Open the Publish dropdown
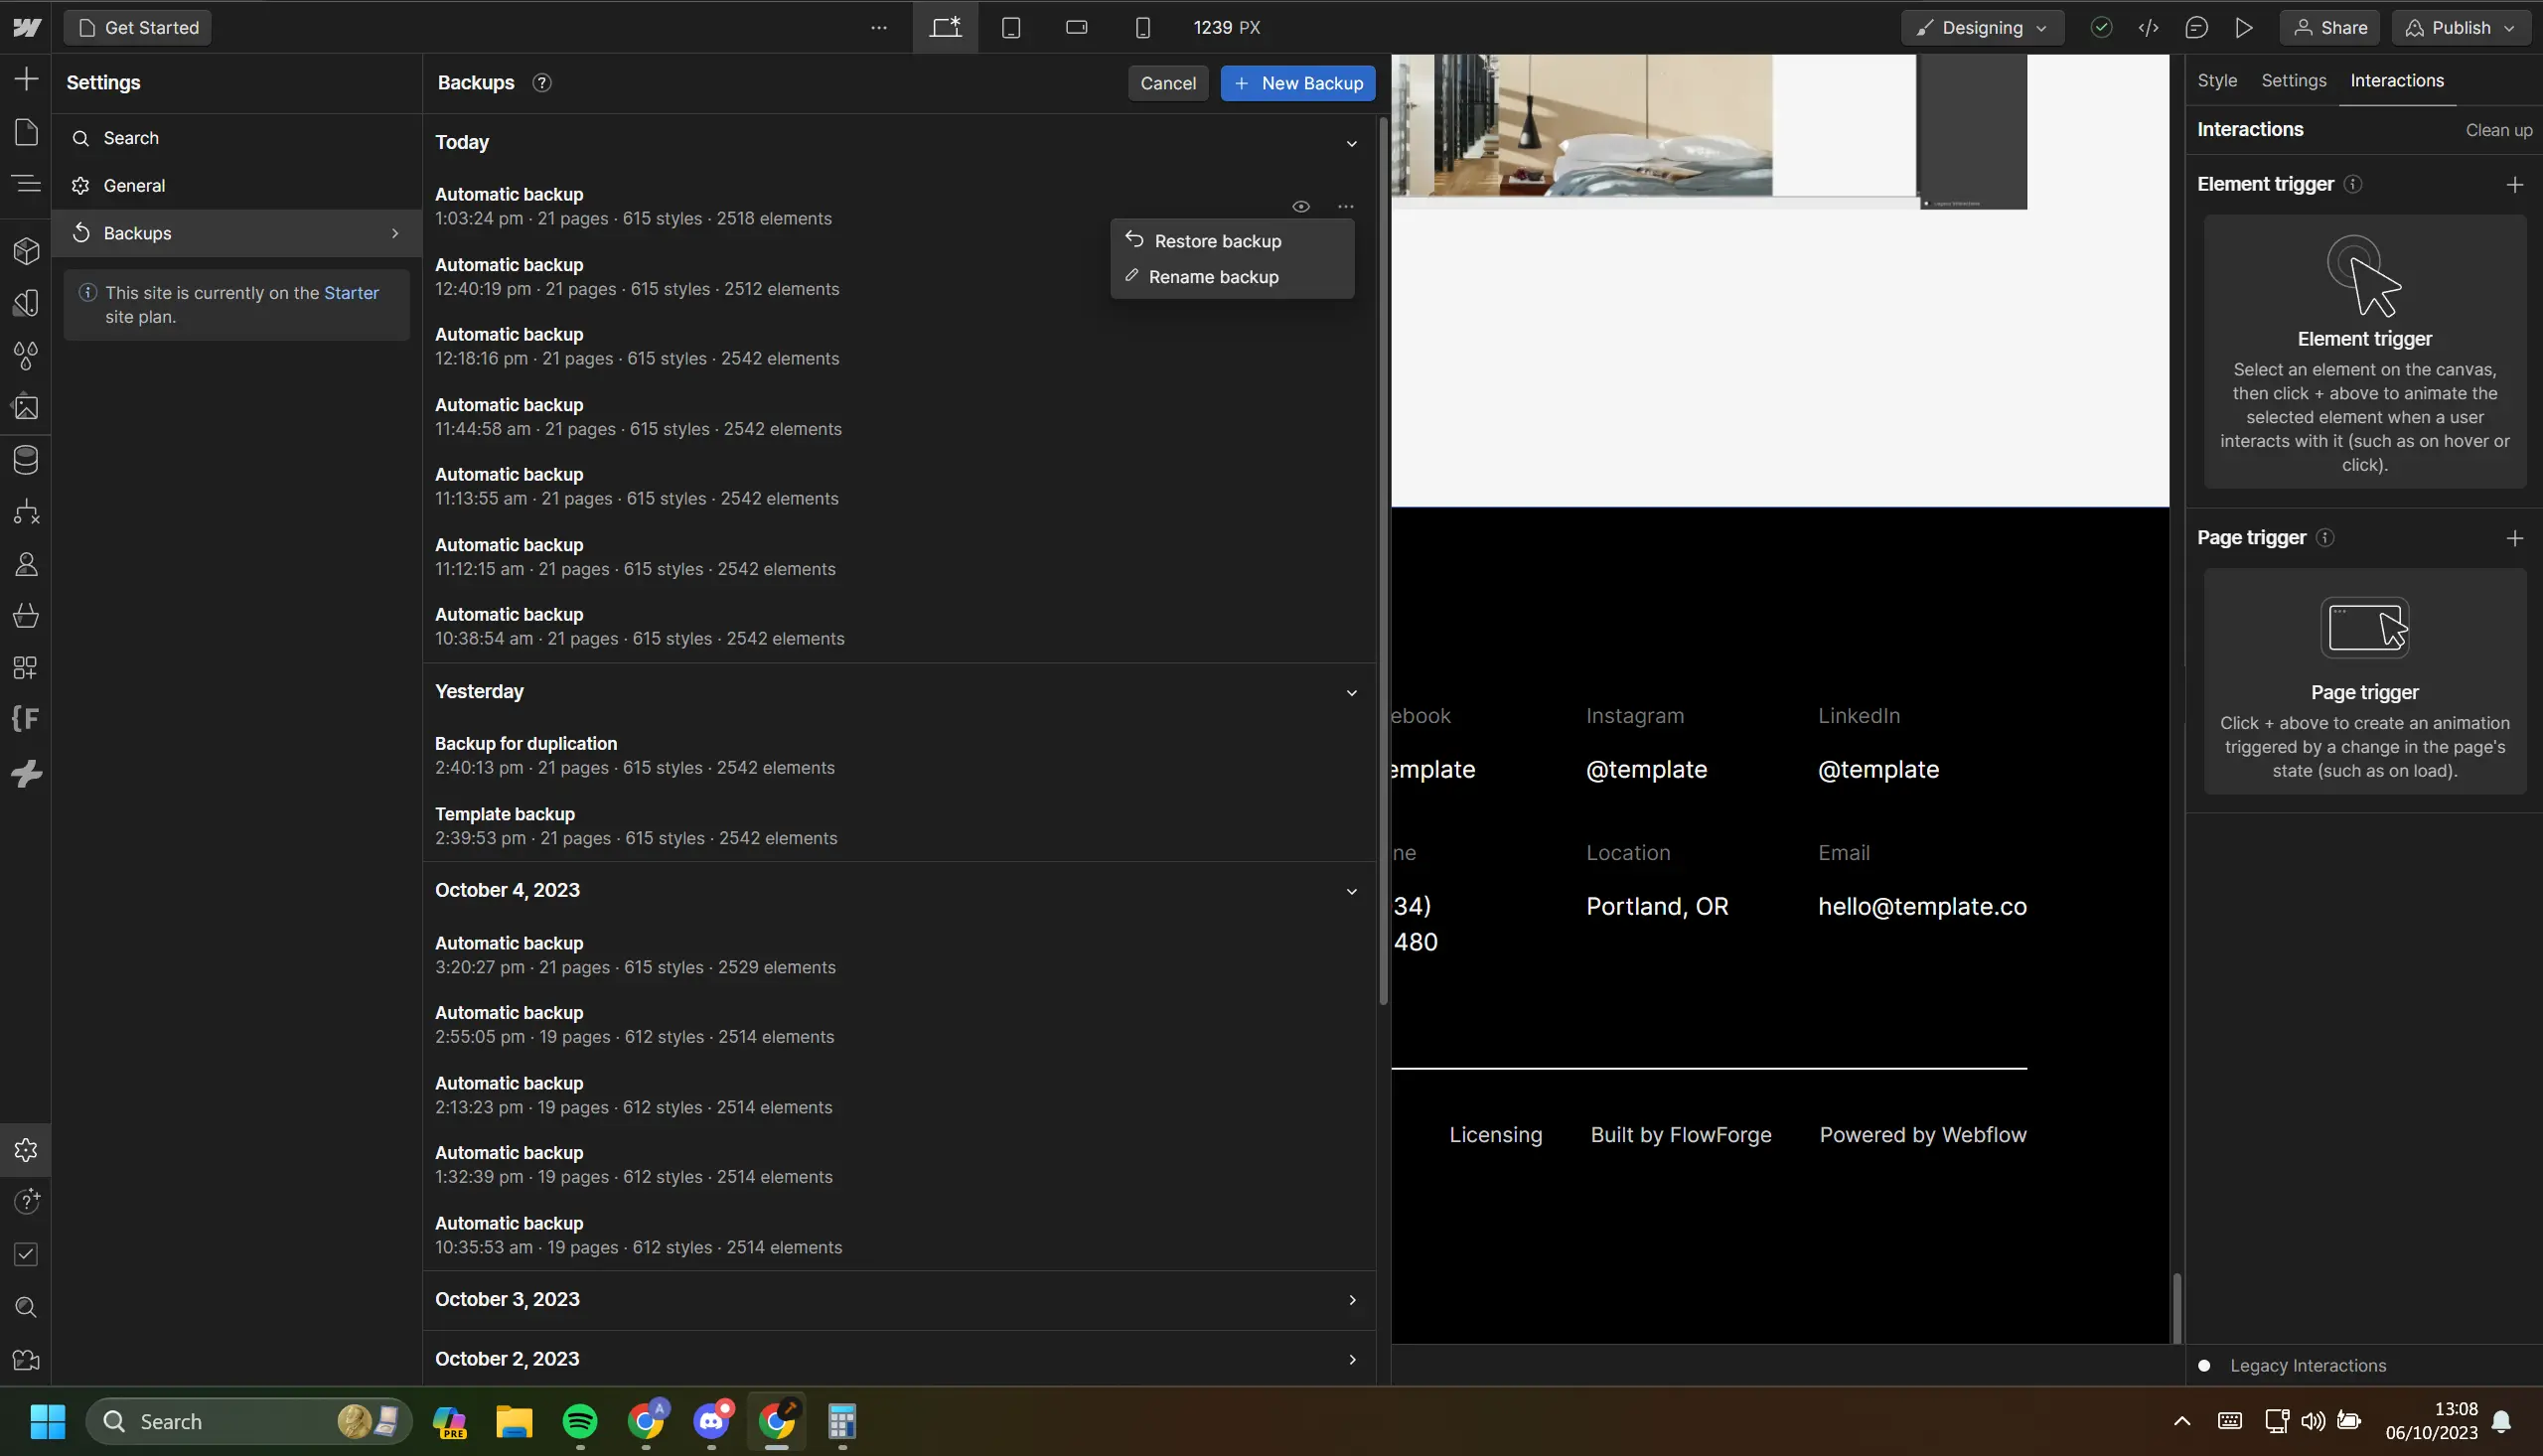The height and width of the screenshot is (1456, 2543). (2460, 27)
